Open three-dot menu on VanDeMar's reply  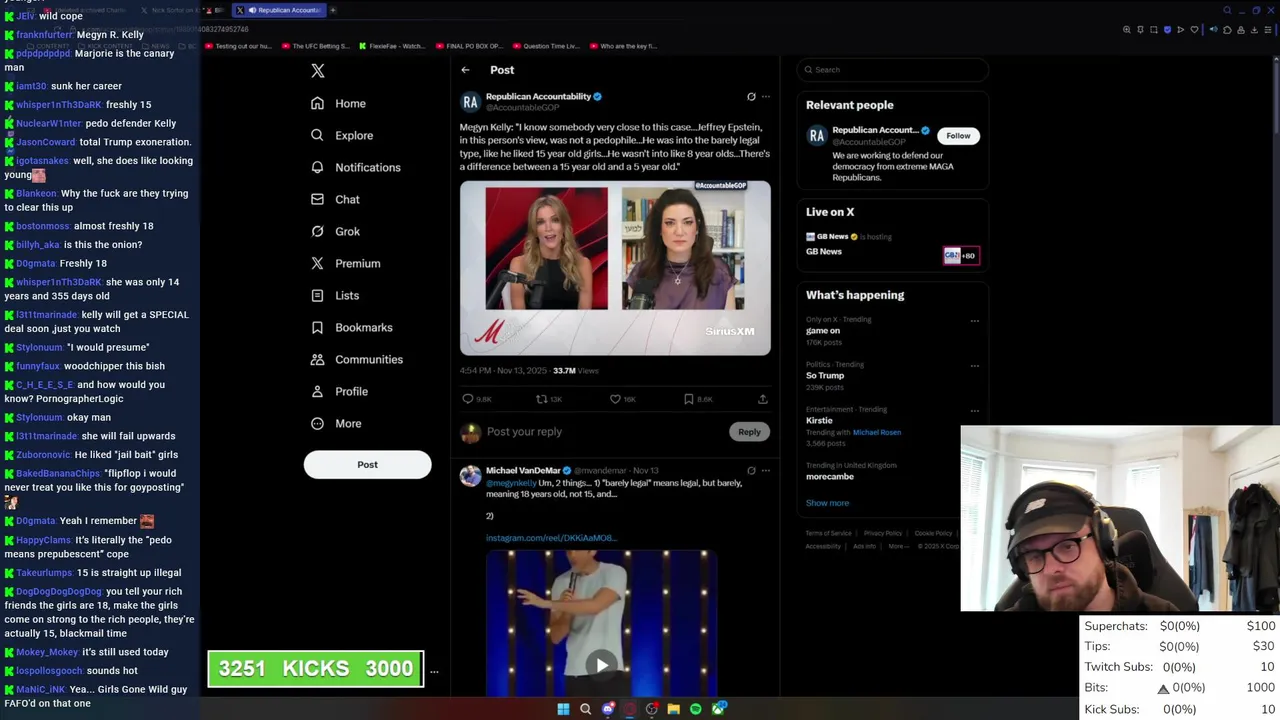[x=766, y=470]
